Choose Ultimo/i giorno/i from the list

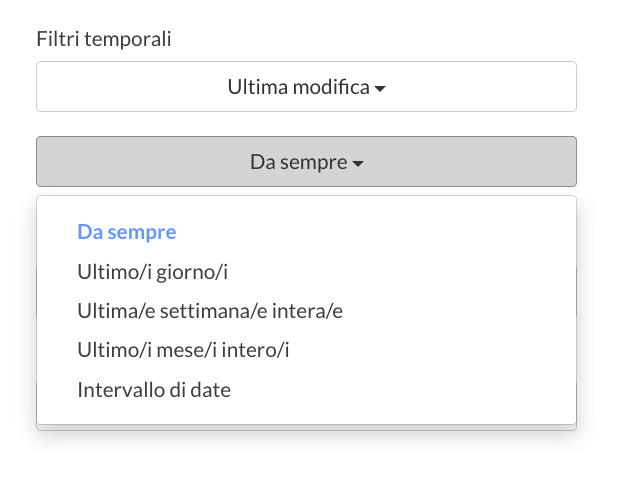[159, 271]
